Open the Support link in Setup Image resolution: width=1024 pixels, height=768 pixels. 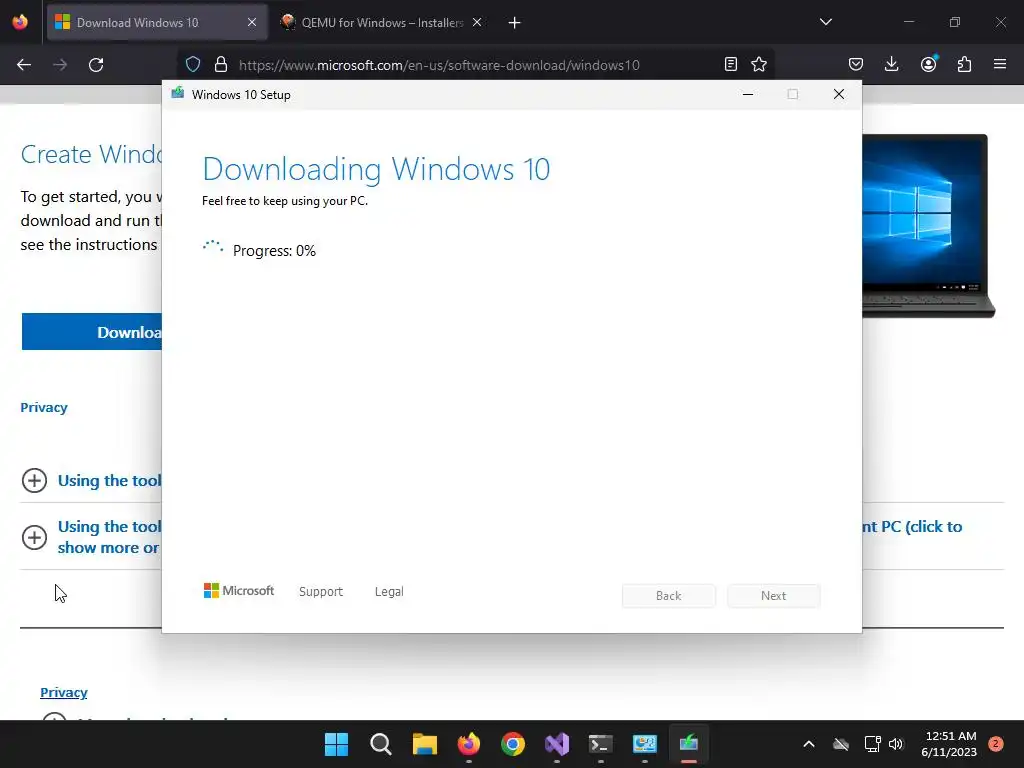point(321,591)
